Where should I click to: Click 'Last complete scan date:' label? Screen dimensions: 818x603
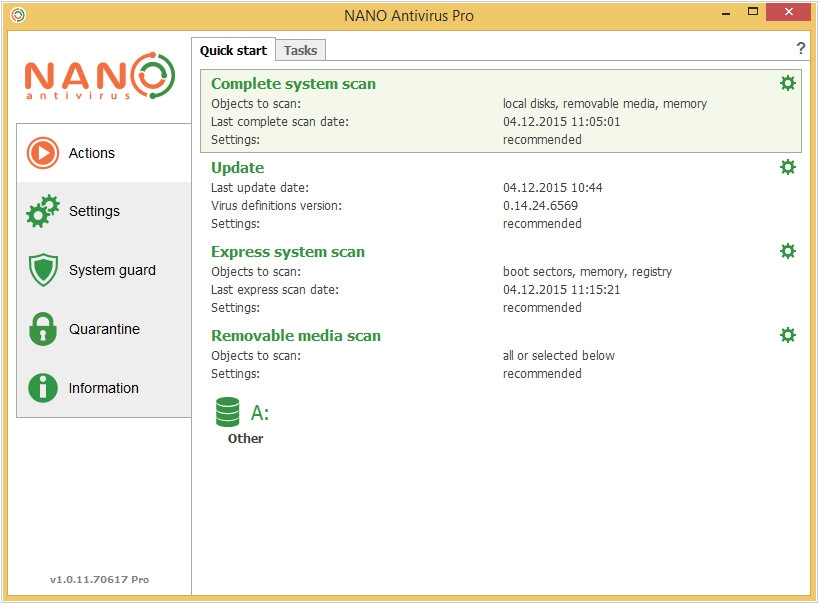280,122
